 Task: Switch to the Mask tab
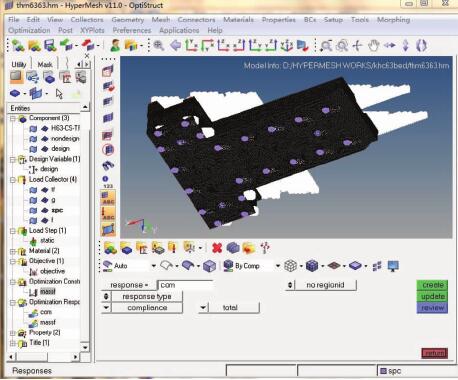45,64
